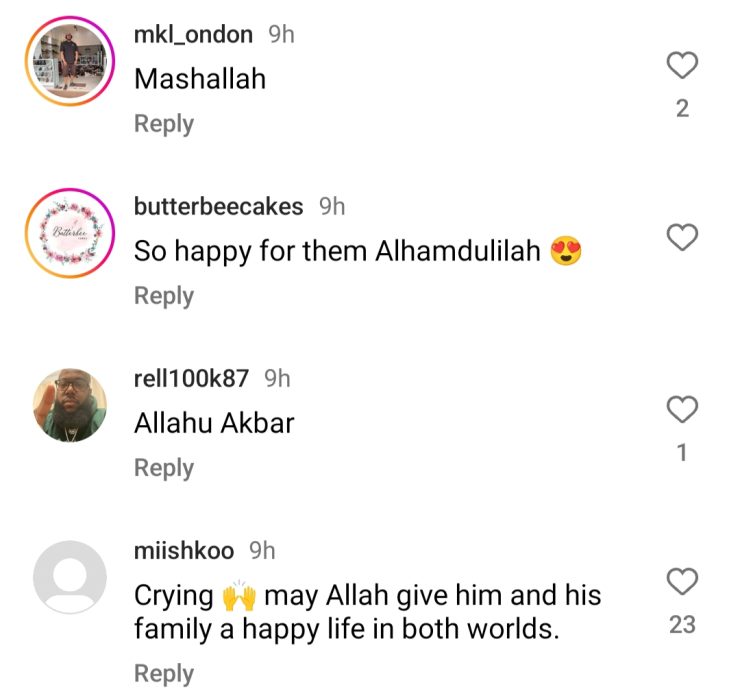Open the rell100k87 username link
The width and height of the screenshot is (740, 698).
point(191,378)
